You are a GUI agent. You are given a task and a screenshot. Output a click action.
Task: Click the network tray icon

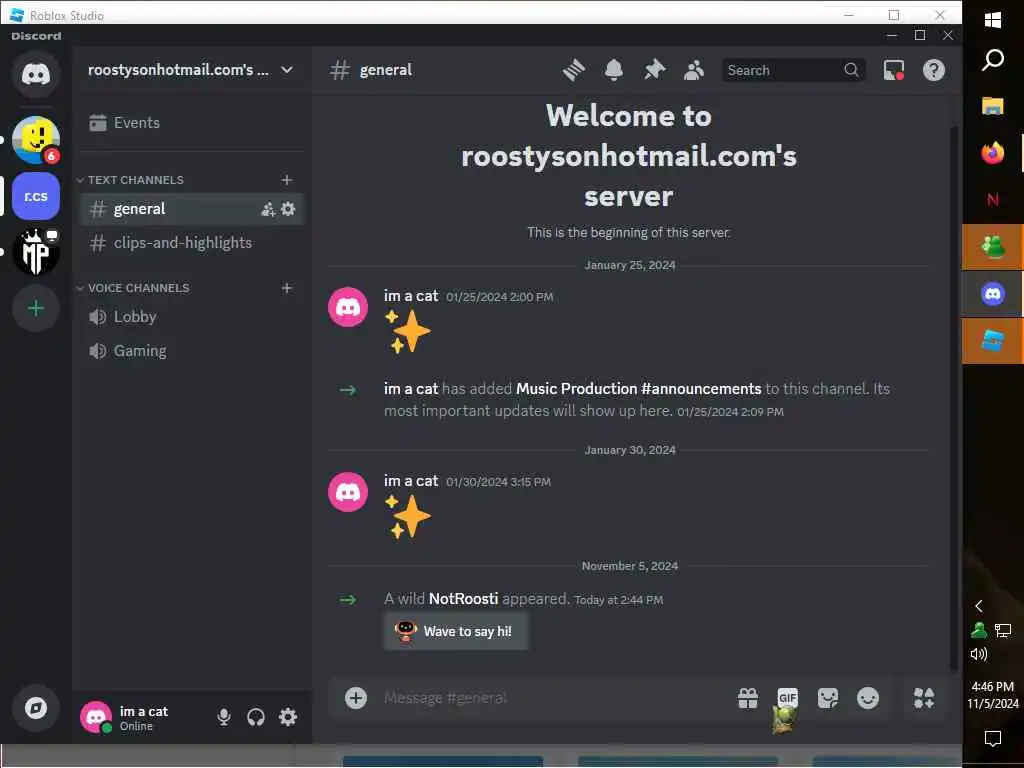[1002, 630]
